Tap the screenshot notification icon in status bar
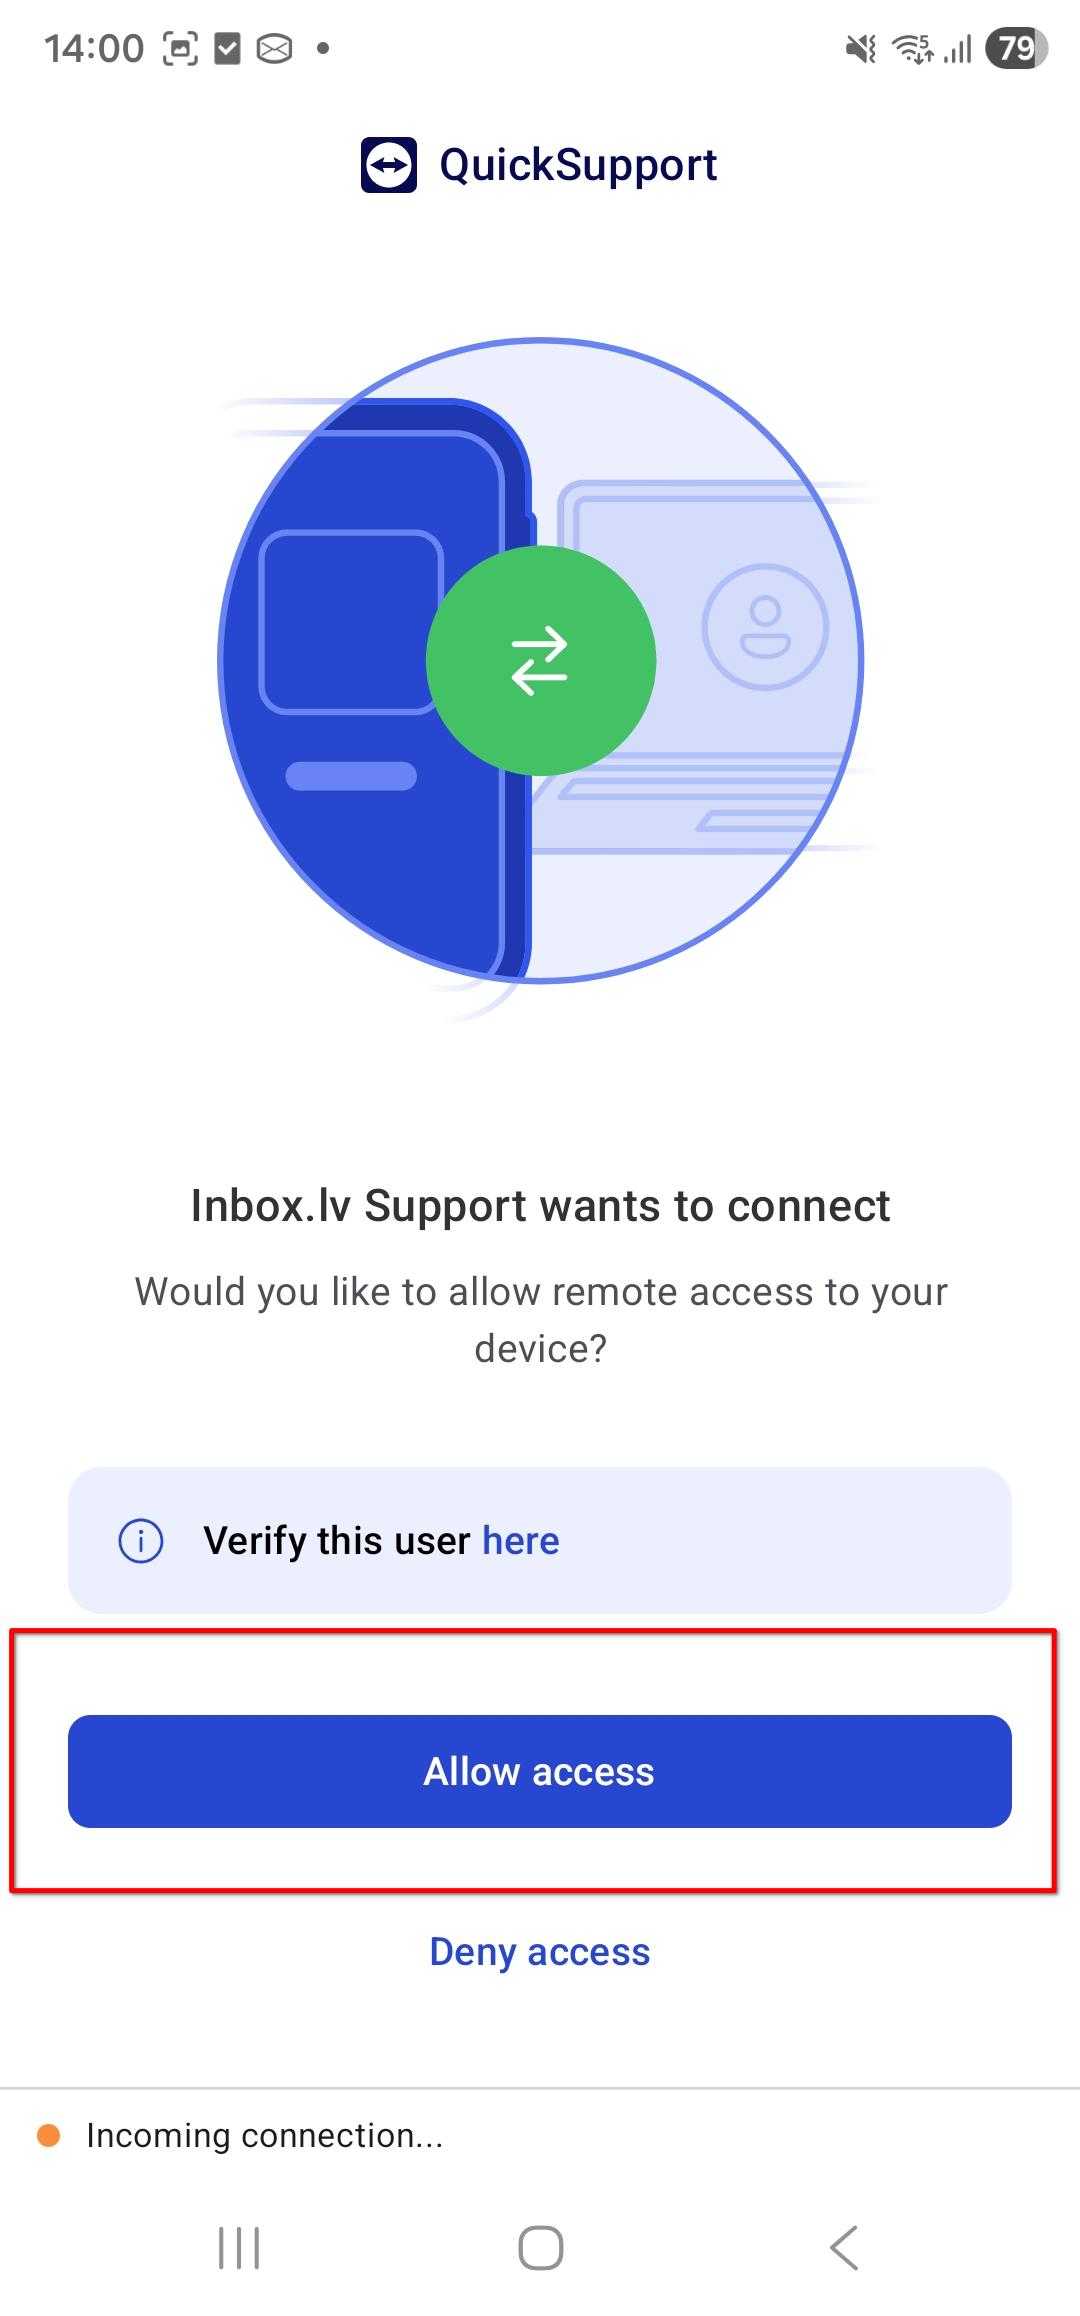The height and width of the screenshot is (2316, 1080). click(x=180, y=48)
